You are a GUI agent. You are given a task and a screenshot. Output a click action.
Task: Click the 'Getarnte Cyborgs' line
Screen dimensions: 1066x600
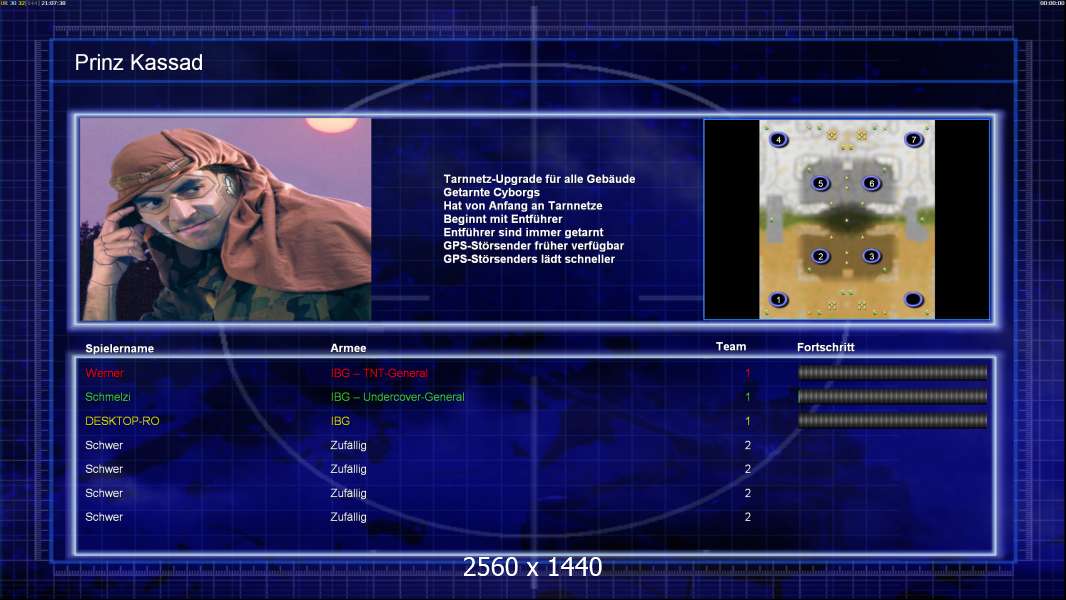pos(492,192)
